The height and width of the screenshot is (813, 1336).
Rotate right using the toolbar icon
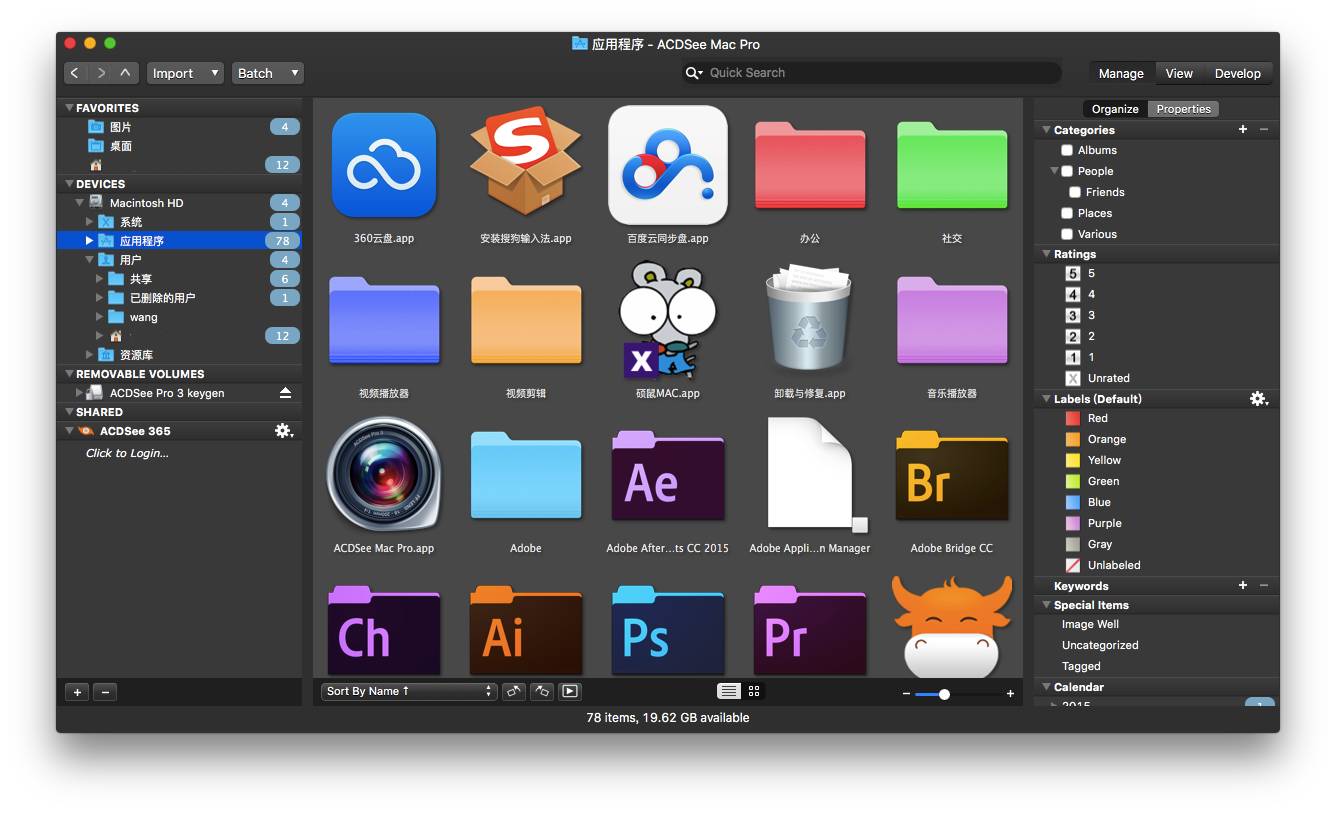click(x=542, y=691)
